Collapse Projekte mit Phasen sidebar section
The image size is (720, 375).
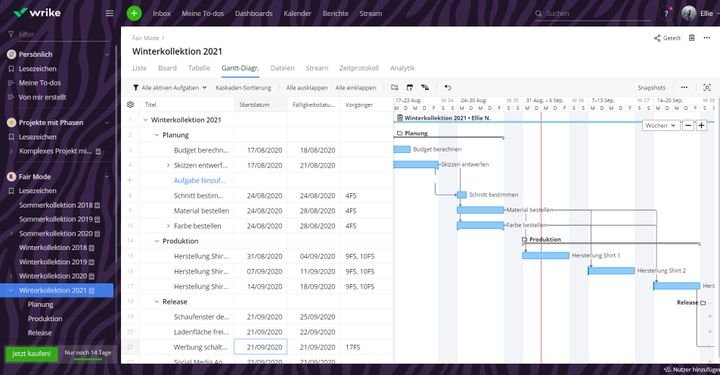coord(107,123)
